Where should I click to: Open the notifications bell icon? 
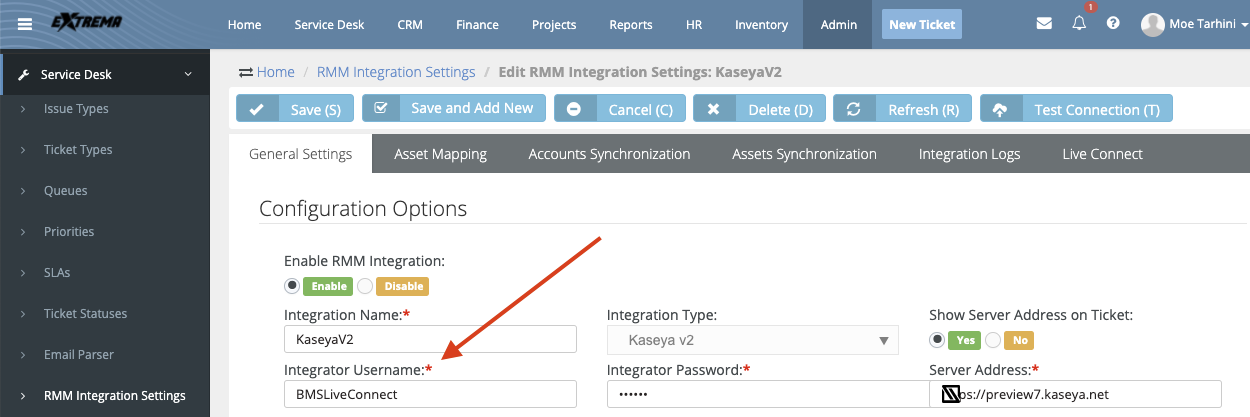point(1079,24)
